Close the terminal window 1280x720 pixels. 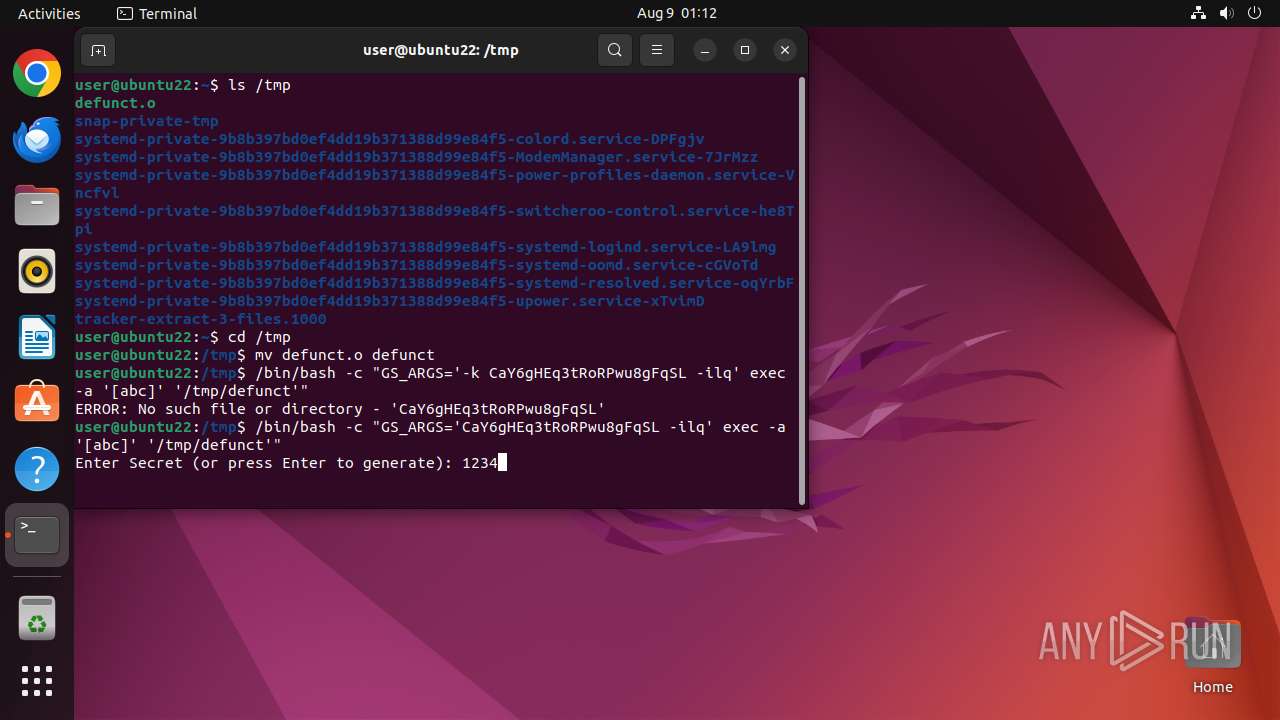tap(785, 50)
